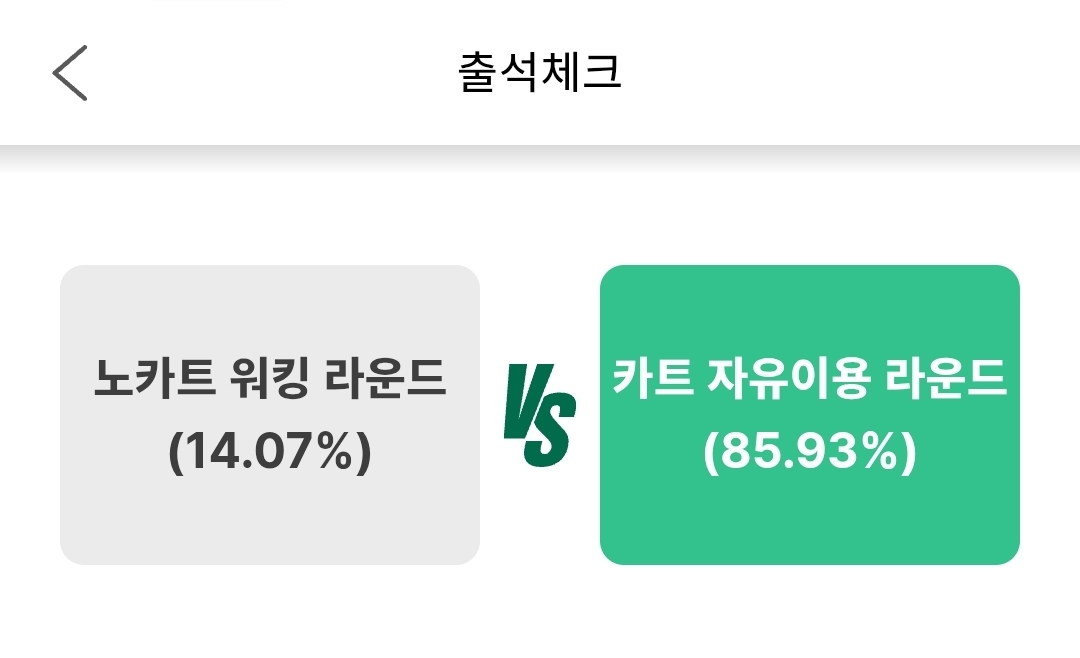
Task: Return to previous page via header arrow
Action: (x=70, y=73)
